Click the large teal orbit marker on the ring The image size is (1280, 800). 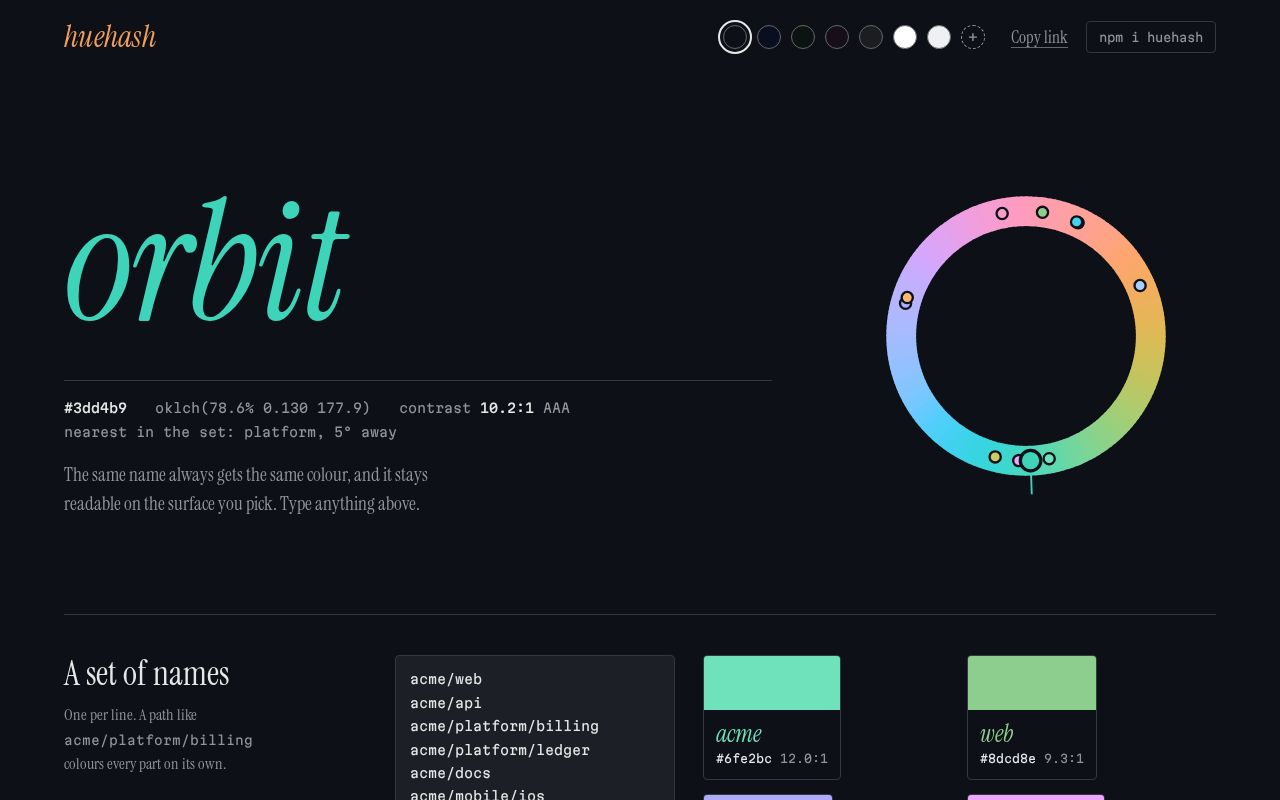tap(1031, 461)
